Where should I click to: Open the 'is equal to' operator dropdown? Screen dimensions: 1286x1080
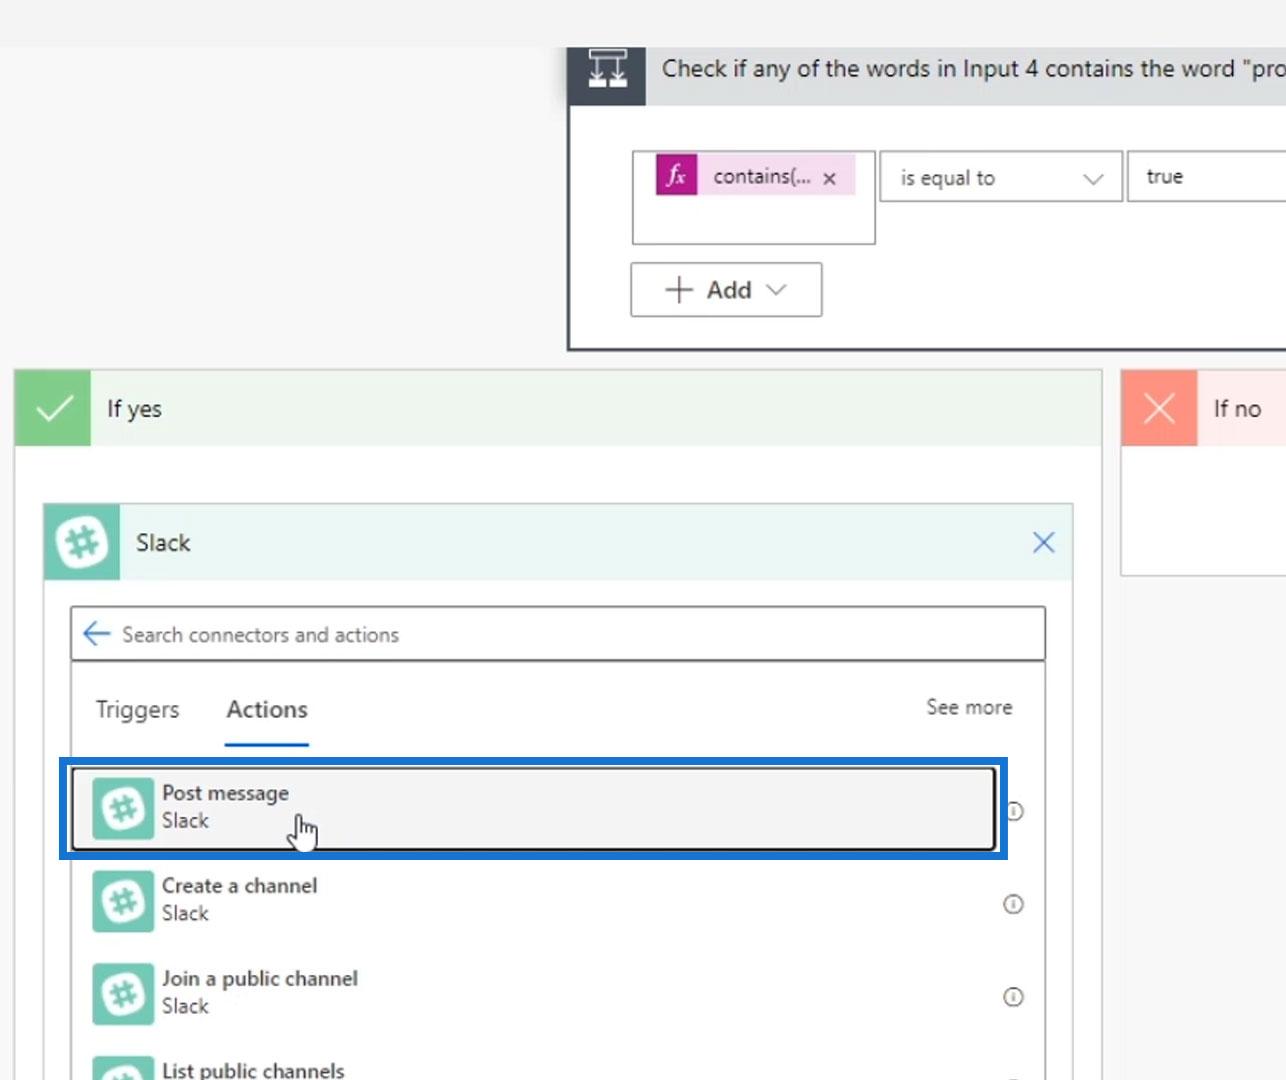pos(1001,177)
